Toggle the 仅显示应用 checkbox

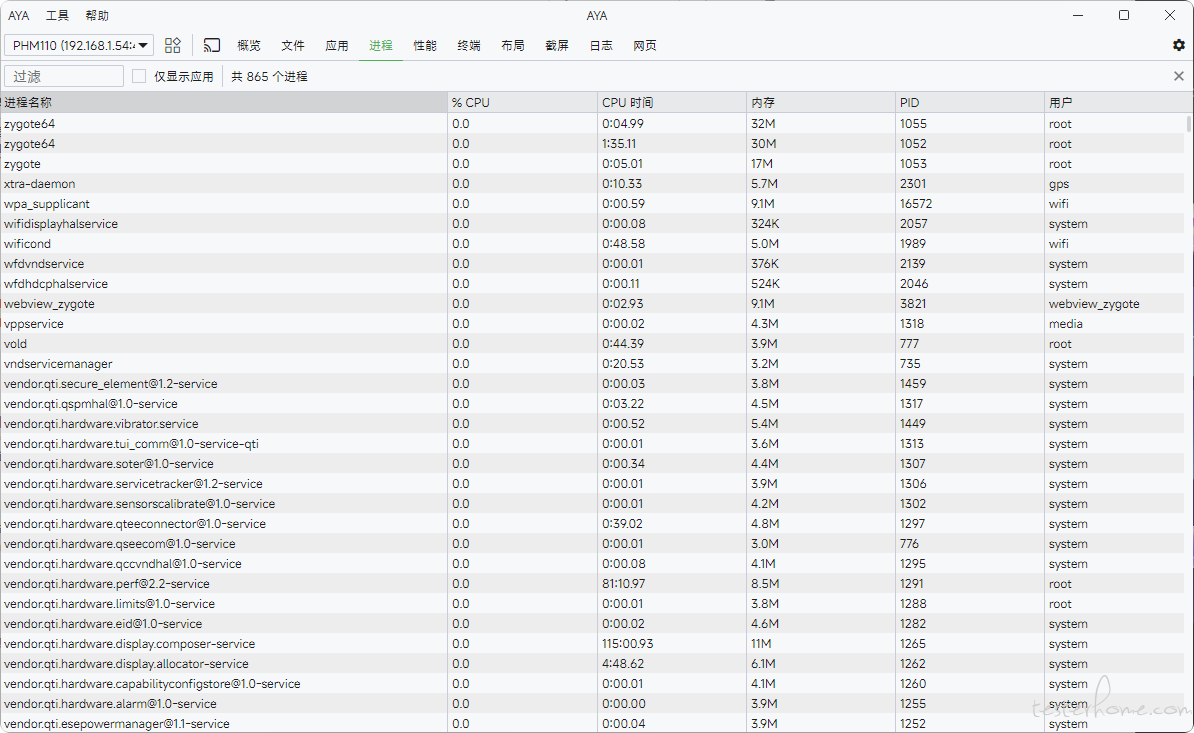click(139, 76)
